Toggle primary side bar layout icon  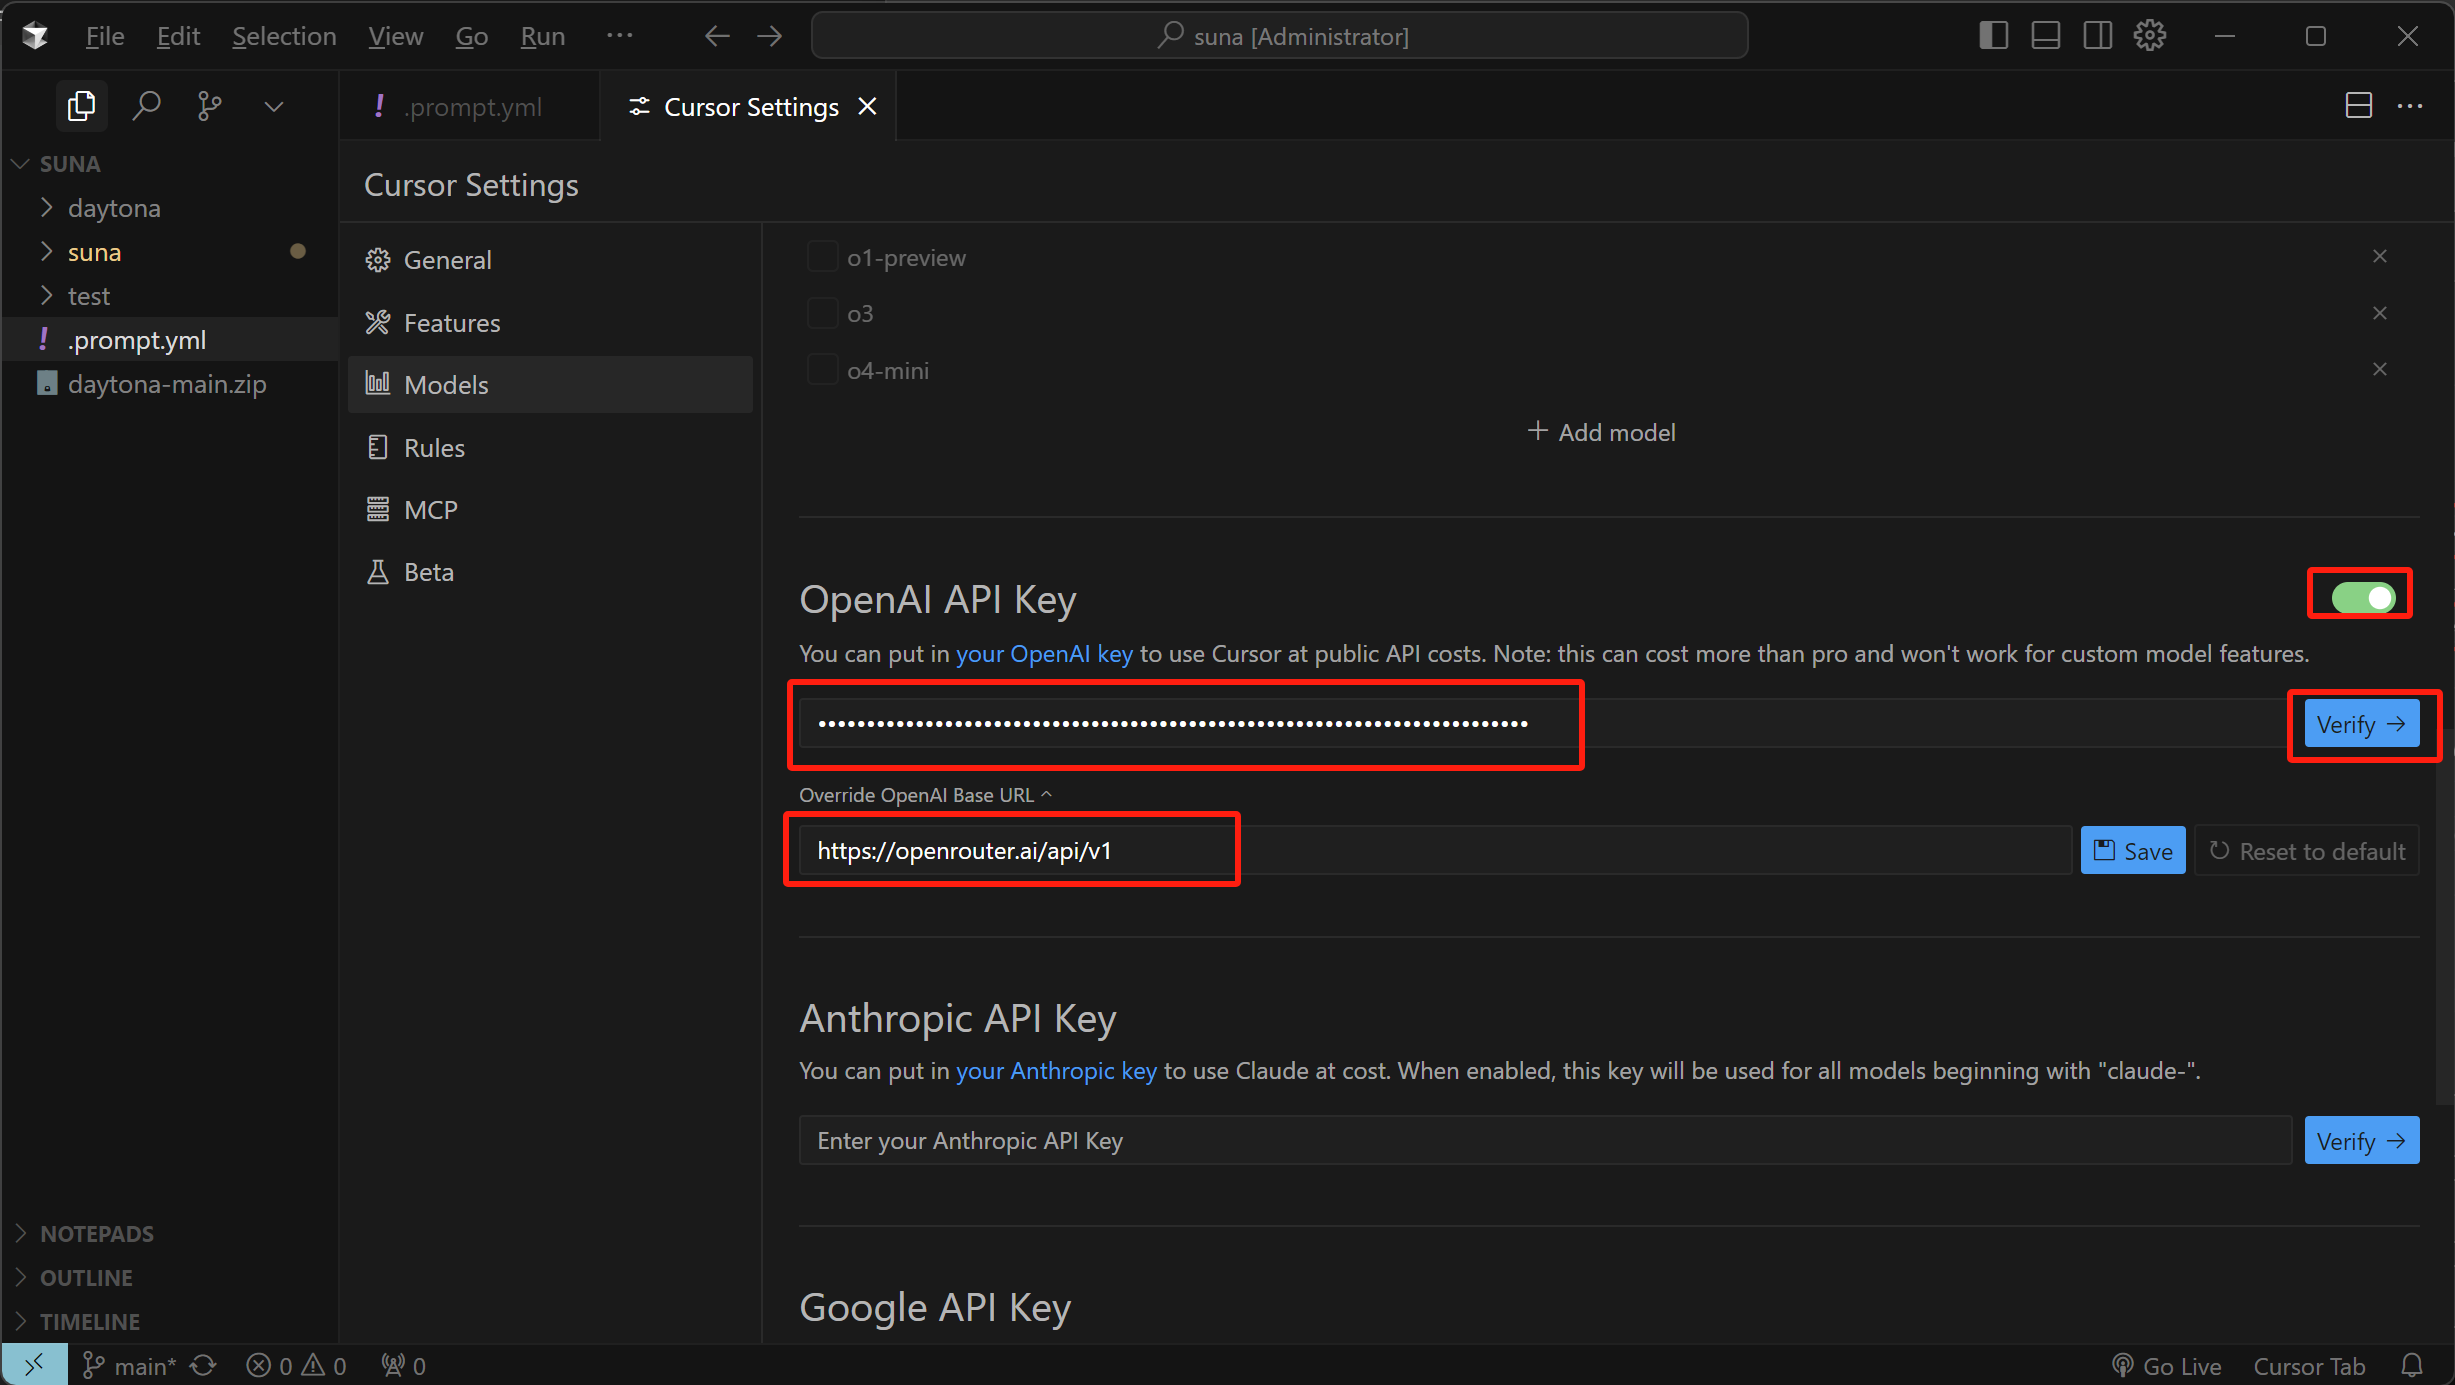[x=1993, y=36]
